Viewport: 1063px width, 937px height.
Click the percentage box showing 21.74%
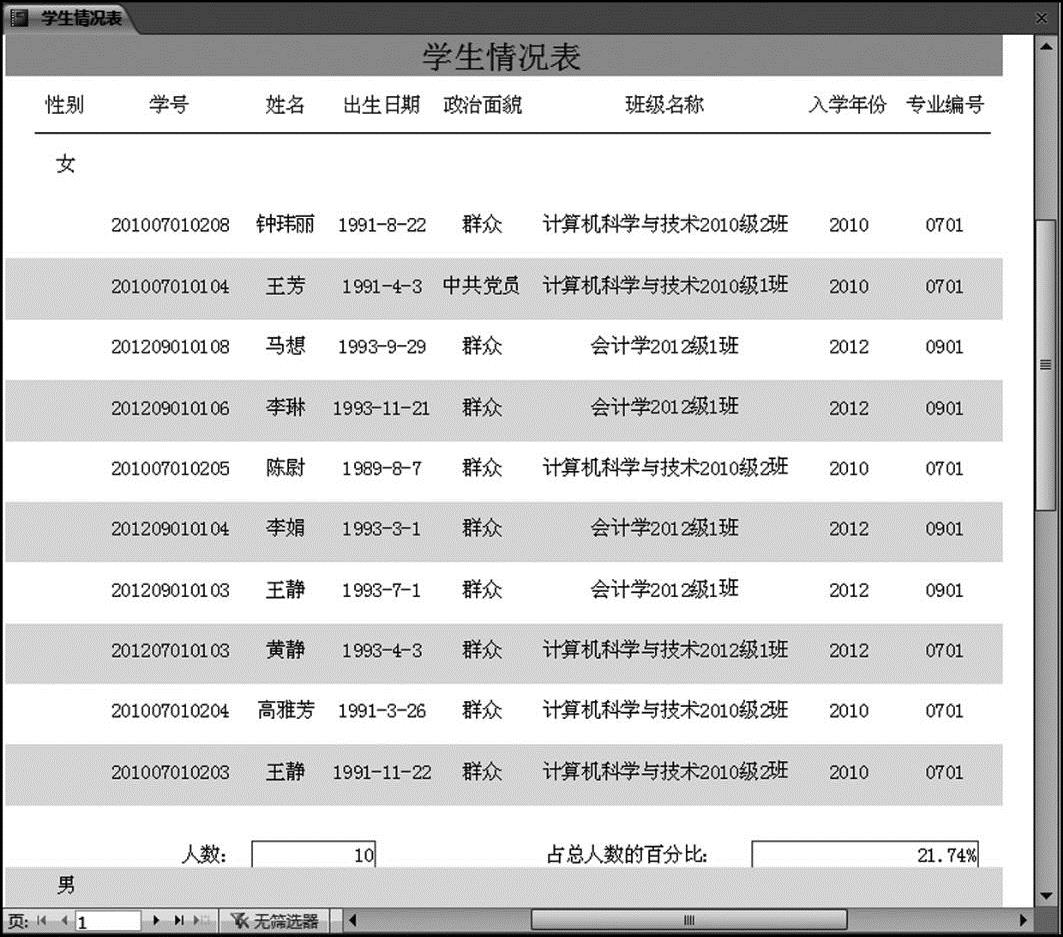[865, 854]
